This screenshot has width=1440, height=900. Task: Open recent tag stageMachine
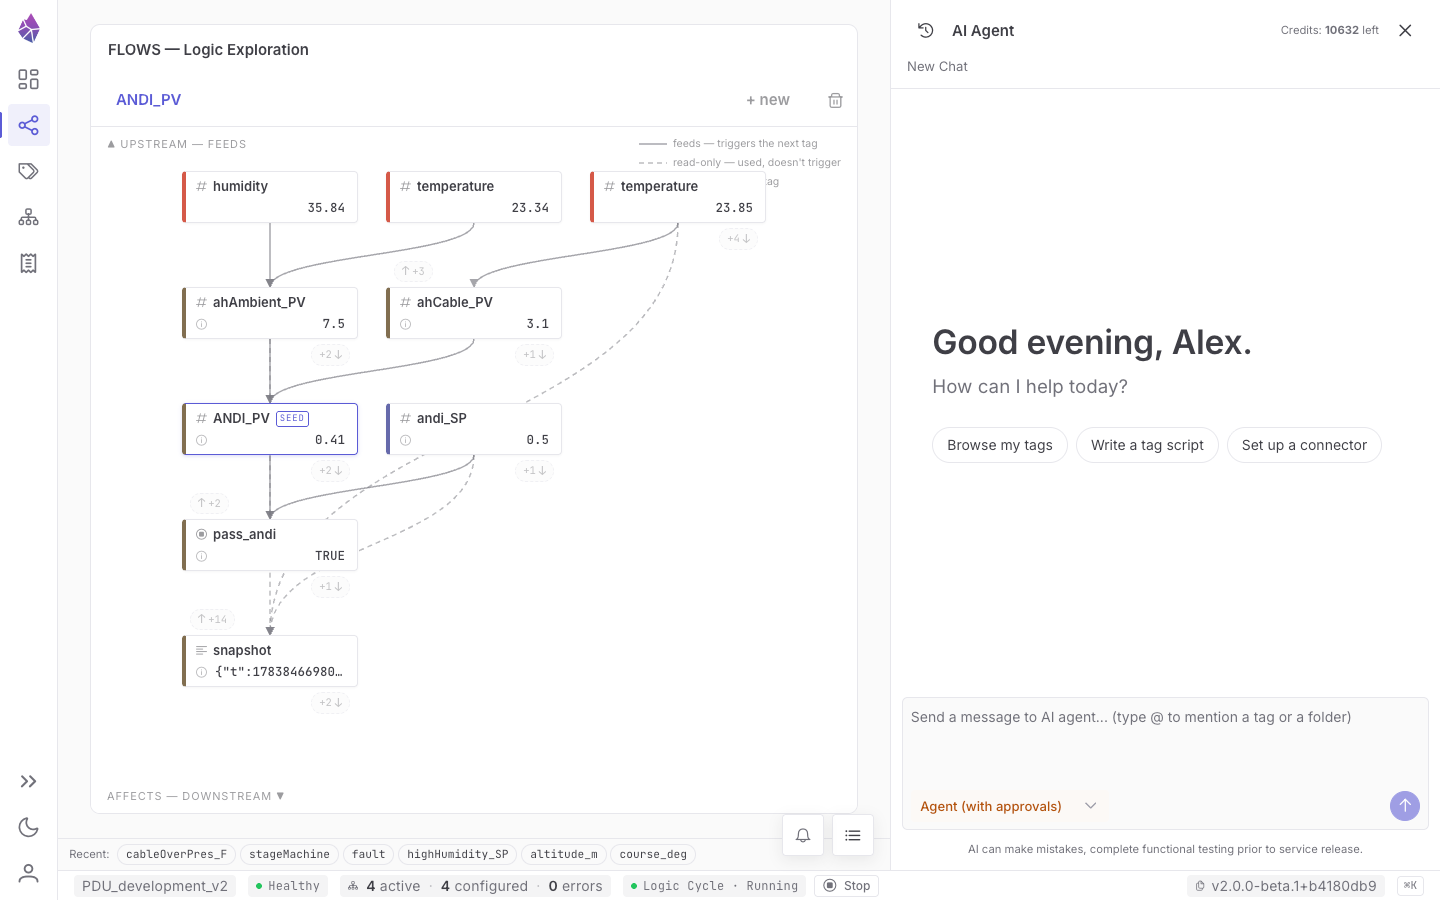[x=289, y=854]
